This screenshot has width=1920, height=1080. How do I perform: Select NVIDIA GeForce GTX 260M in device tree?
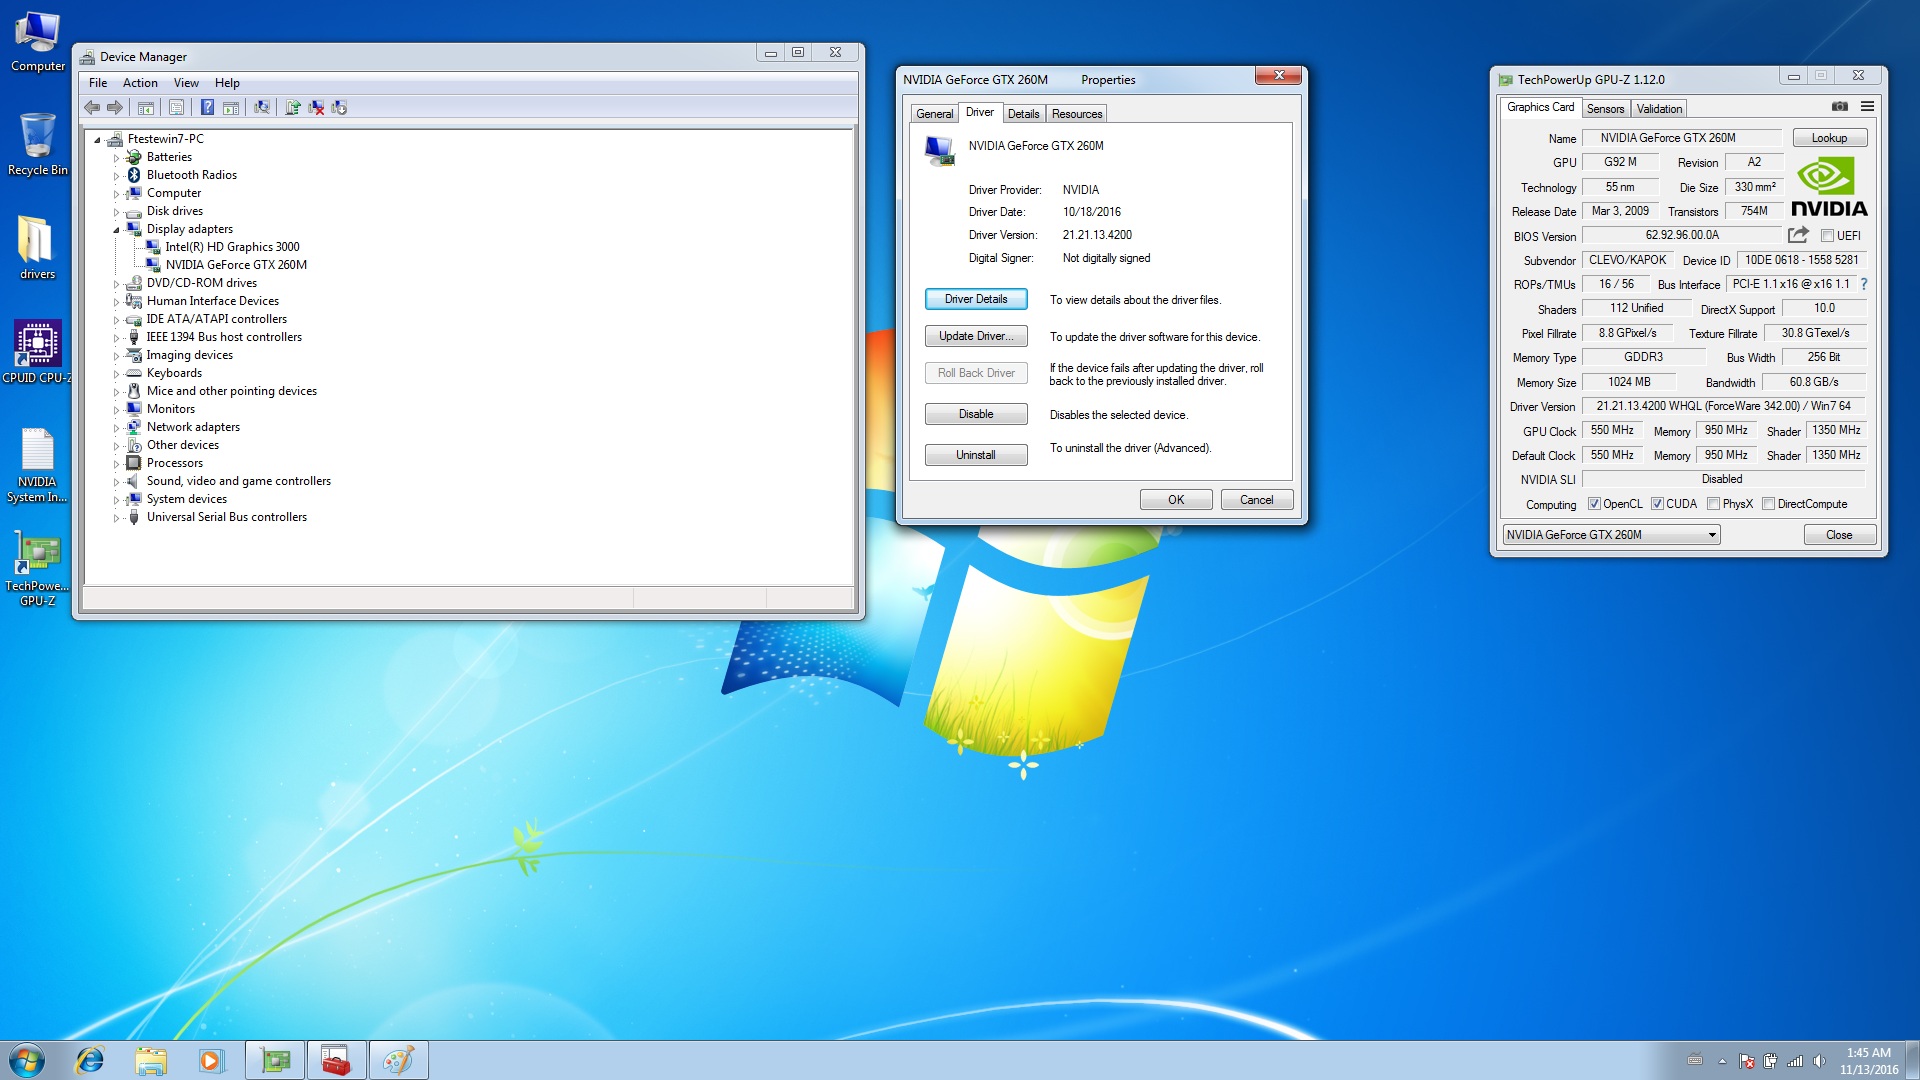tap(236, 265)
